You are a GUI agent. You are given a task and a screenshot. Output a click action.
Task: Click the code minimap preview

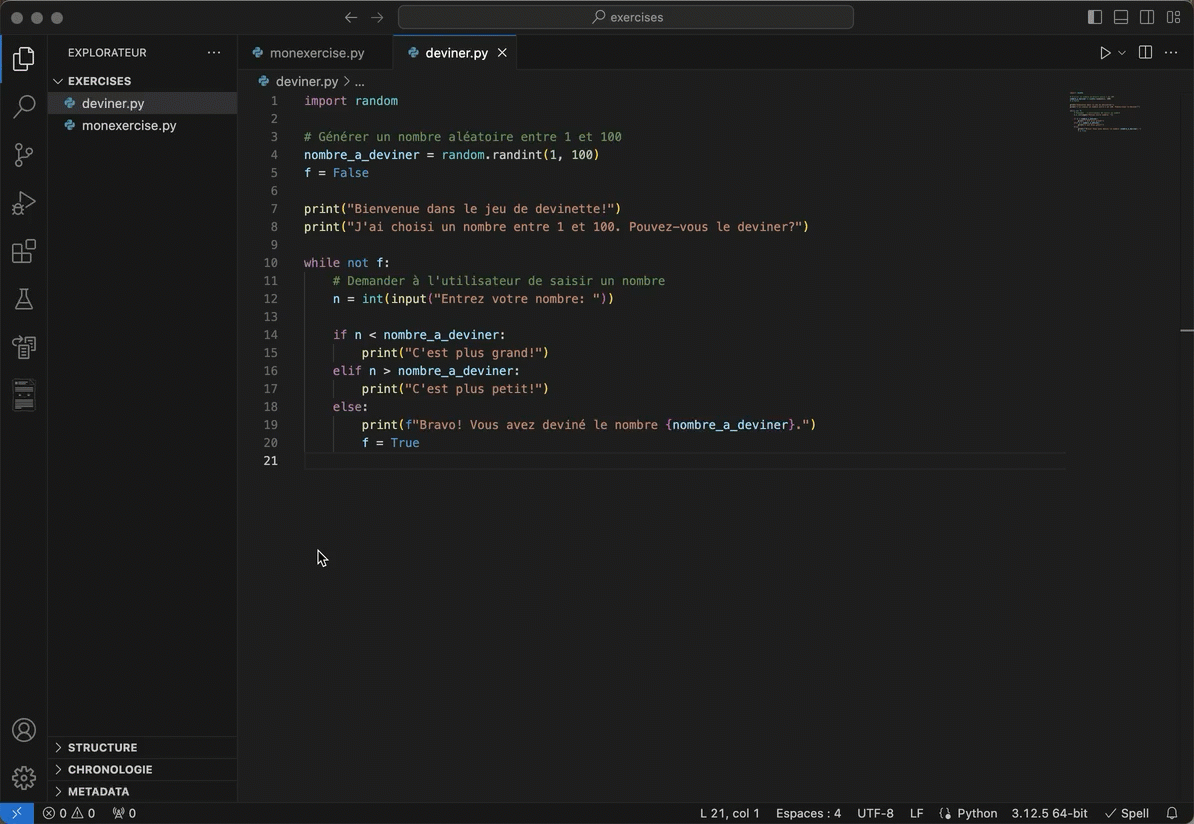pos(1104,111)
